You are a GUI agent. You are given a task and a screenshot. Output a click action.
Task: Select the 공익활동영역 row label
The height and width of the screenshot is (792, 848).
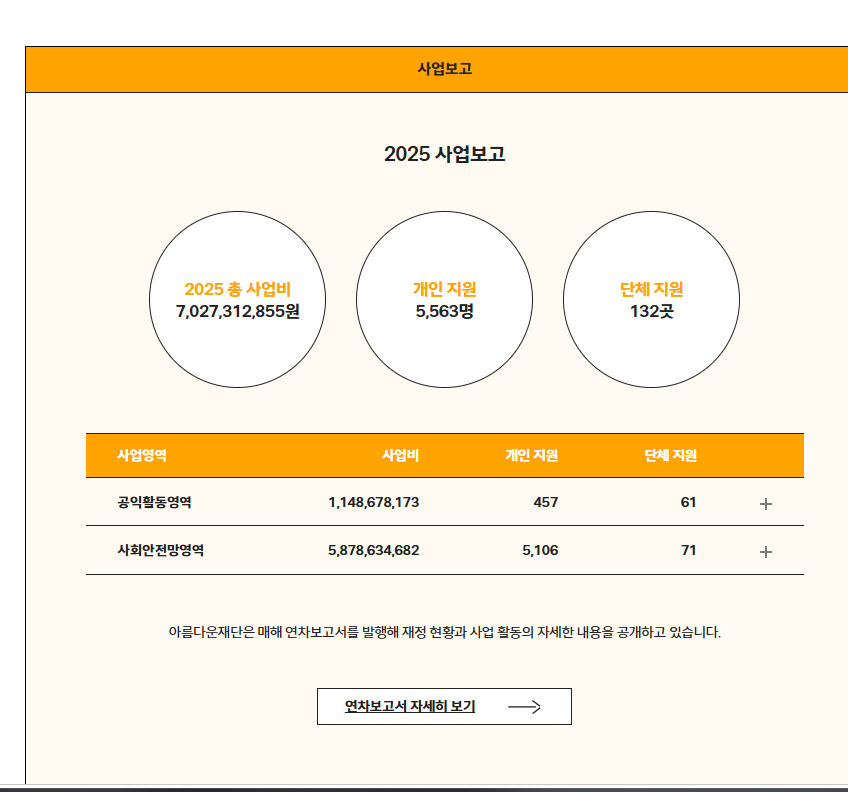pos(155,502)
